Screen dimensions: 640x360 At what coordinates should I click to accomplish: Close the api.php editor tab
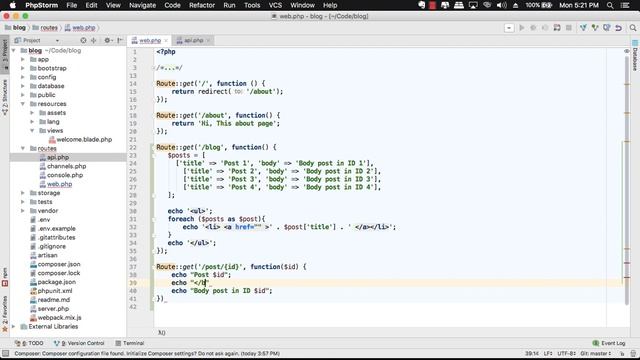tap(208, 40)
